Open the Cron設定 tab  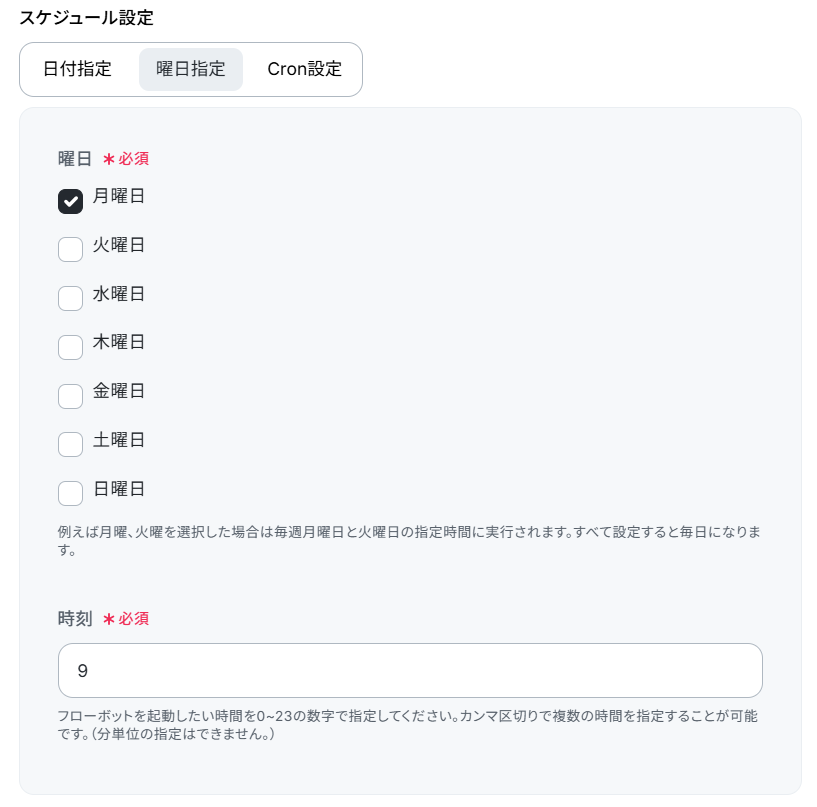[304, 70]
